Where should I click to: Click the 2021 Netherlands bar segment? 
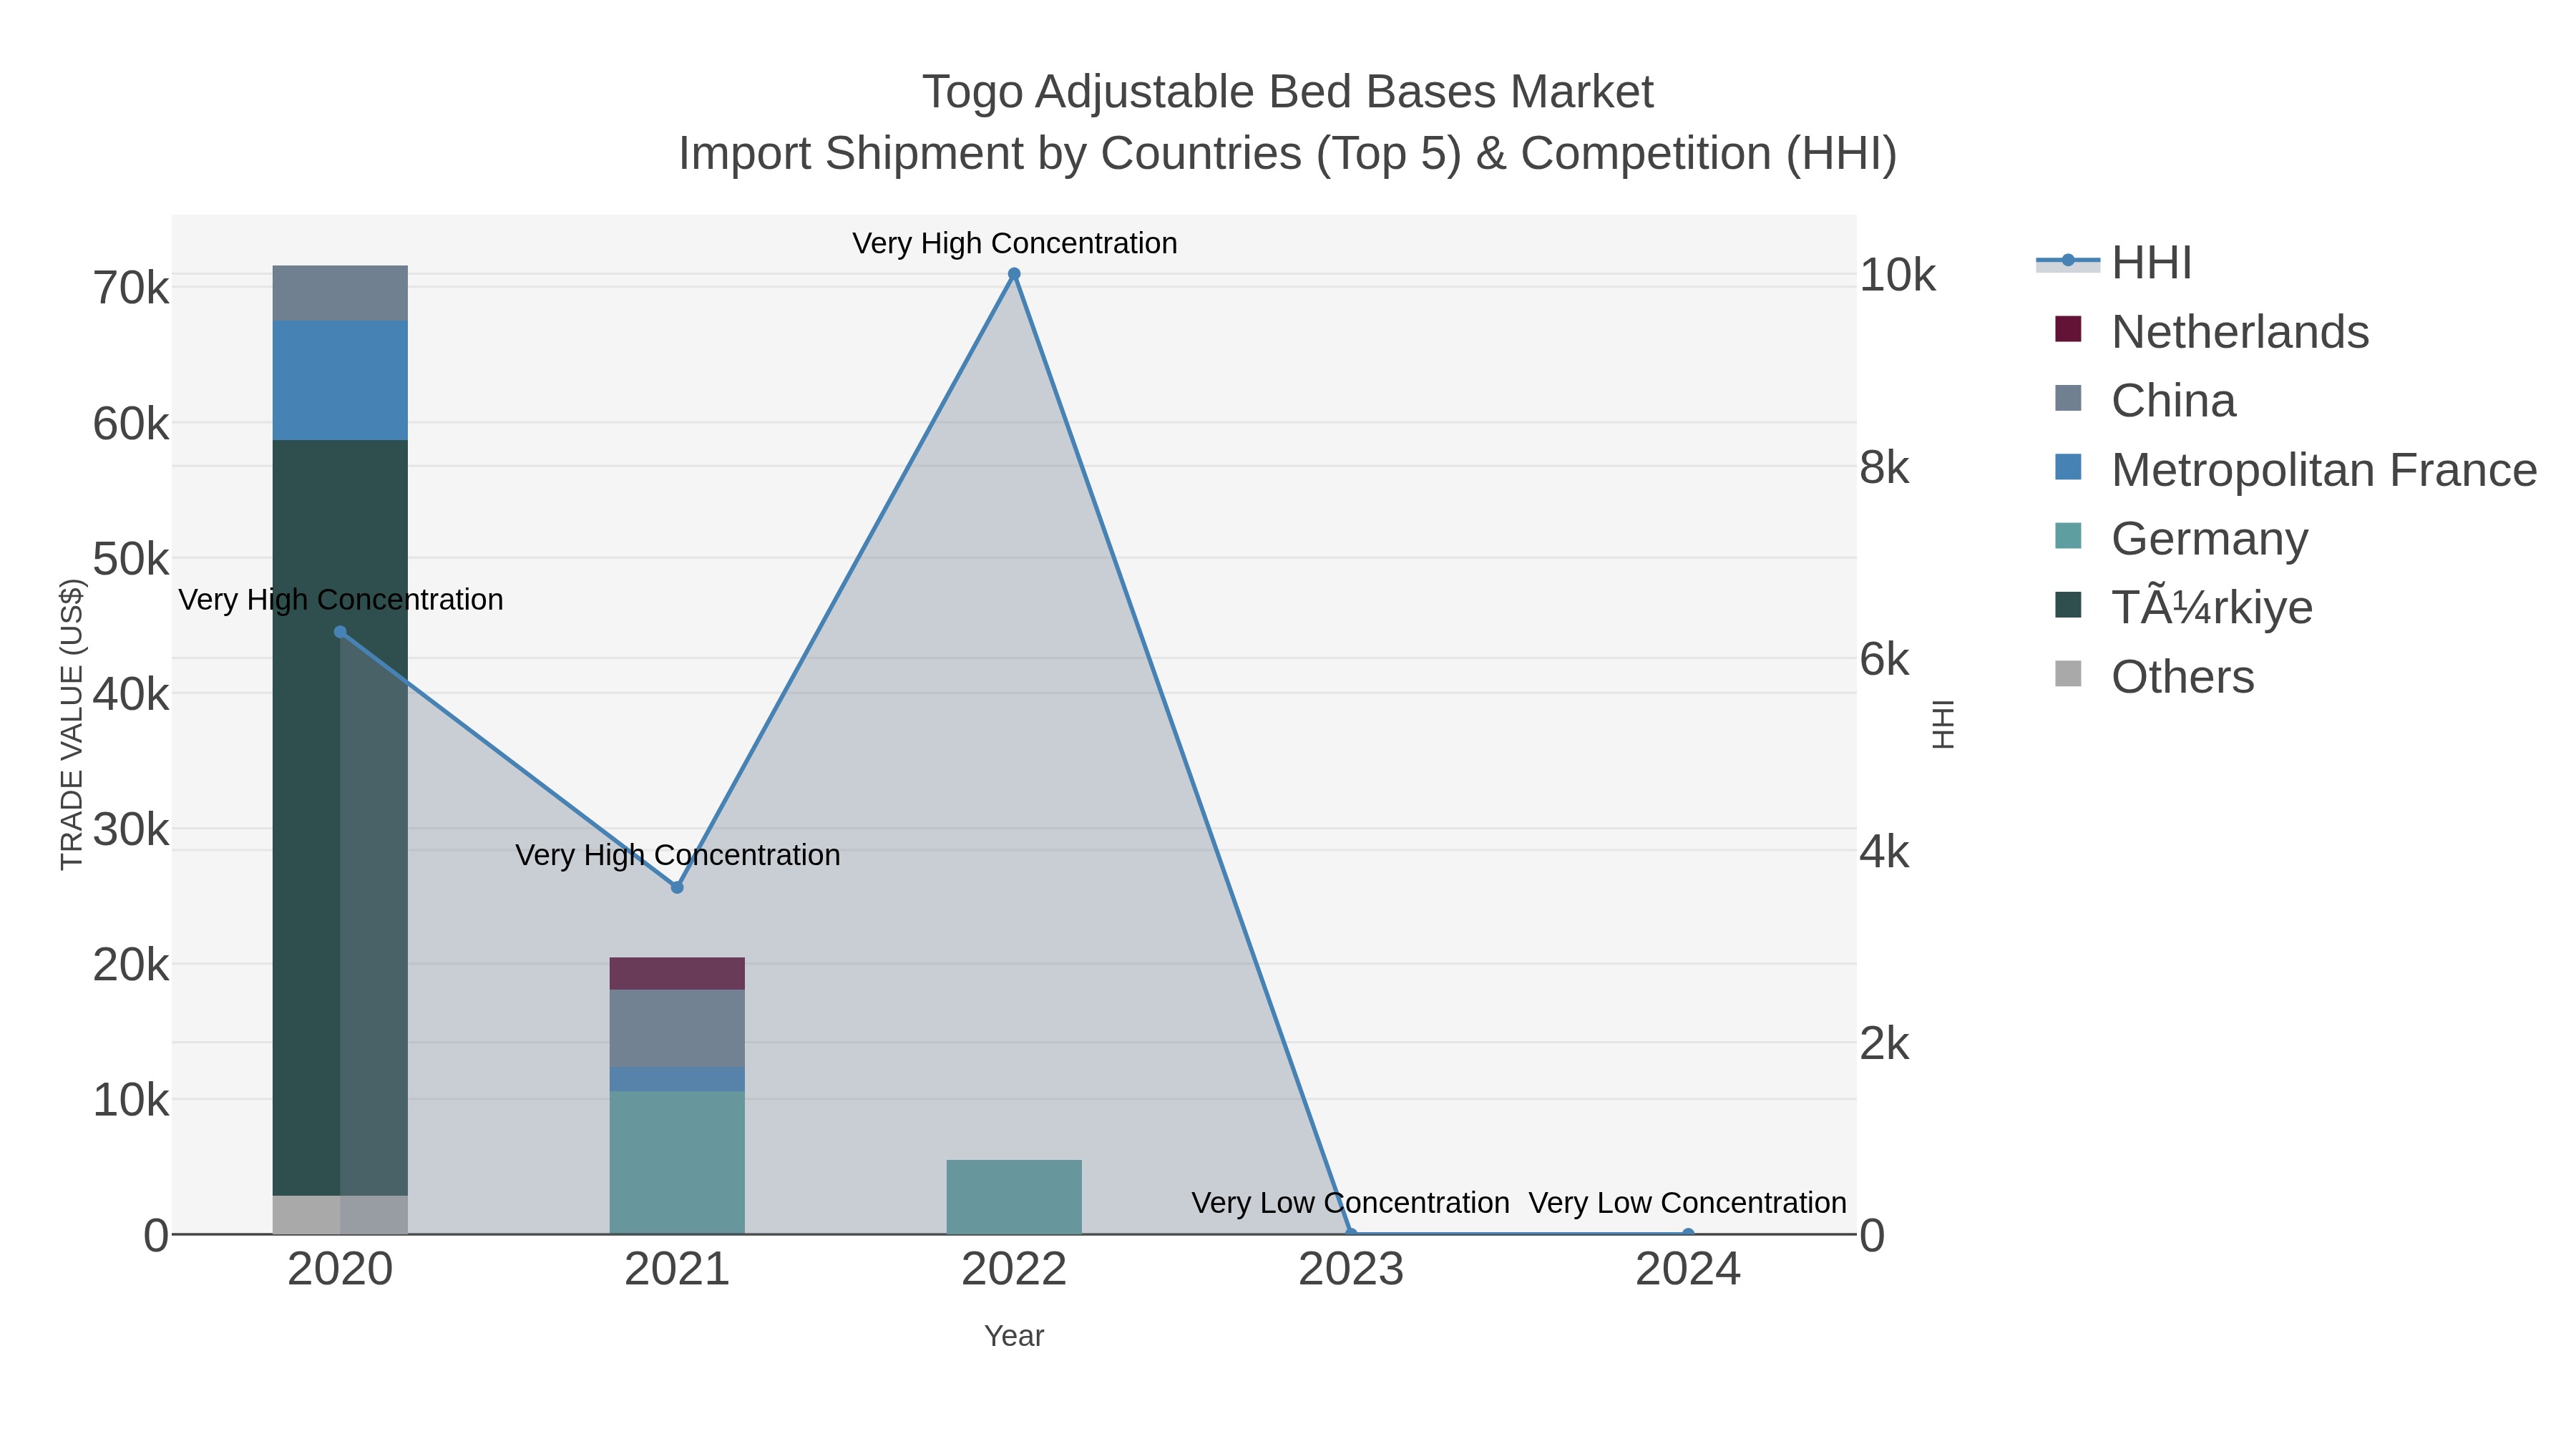coord(677,974)
